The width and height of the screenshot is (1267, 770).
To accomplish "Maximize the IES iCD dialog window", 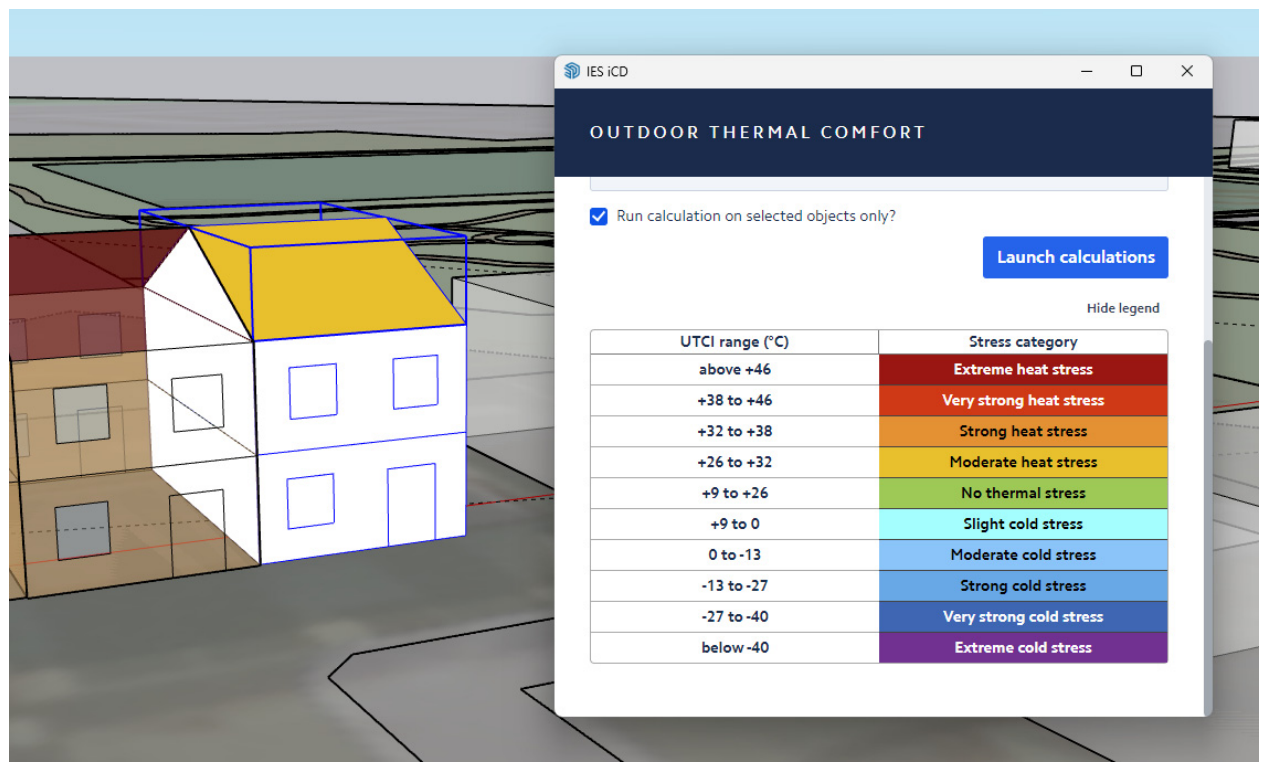I will pos(1136,71).
